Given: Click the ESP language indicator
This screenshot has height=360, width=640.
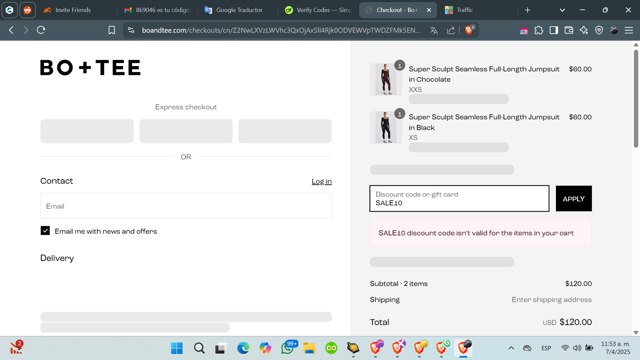Looking at the screenshot, I should pos(546,348).
